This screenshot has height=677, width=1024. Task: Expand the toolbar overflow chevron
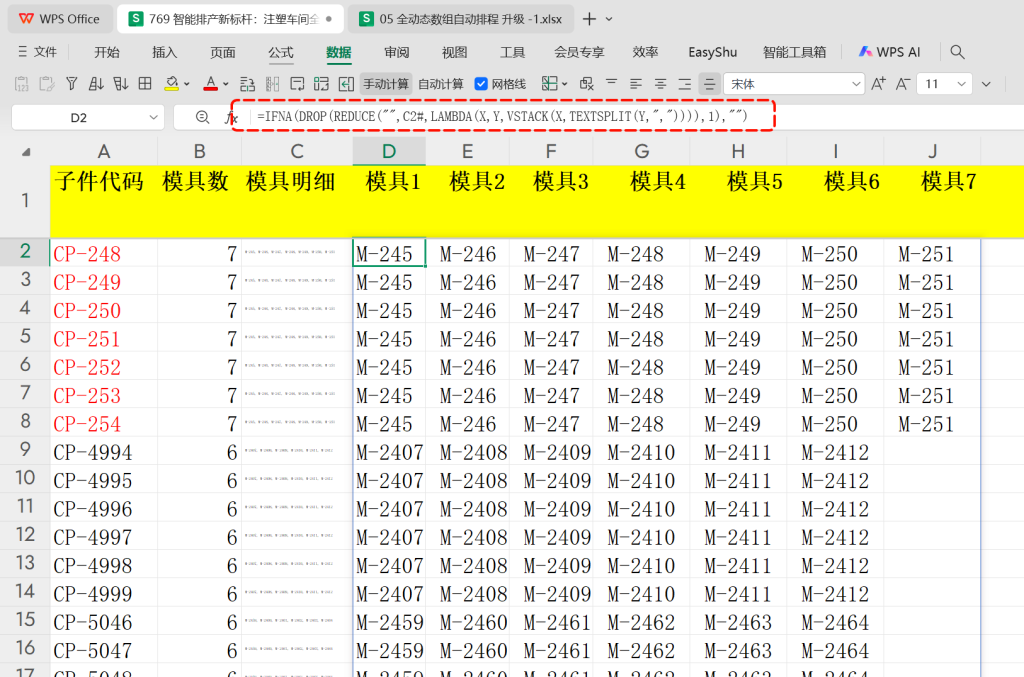986,84
